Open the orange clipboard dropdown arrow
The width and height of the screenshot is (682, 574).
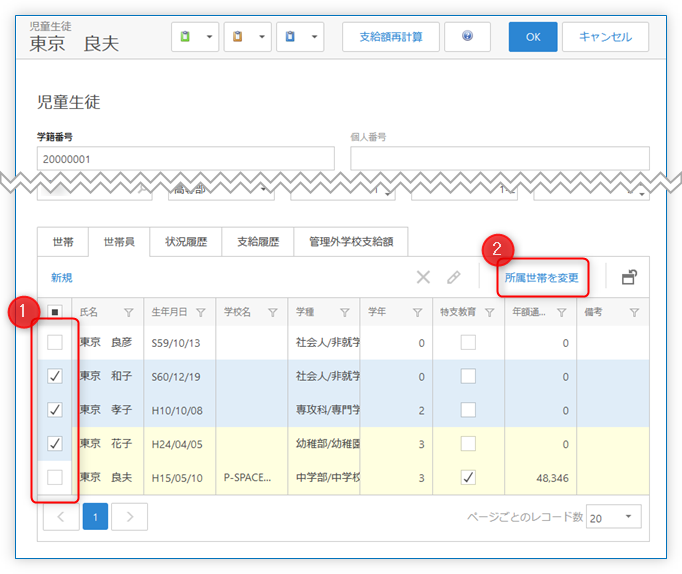(262, 37)
